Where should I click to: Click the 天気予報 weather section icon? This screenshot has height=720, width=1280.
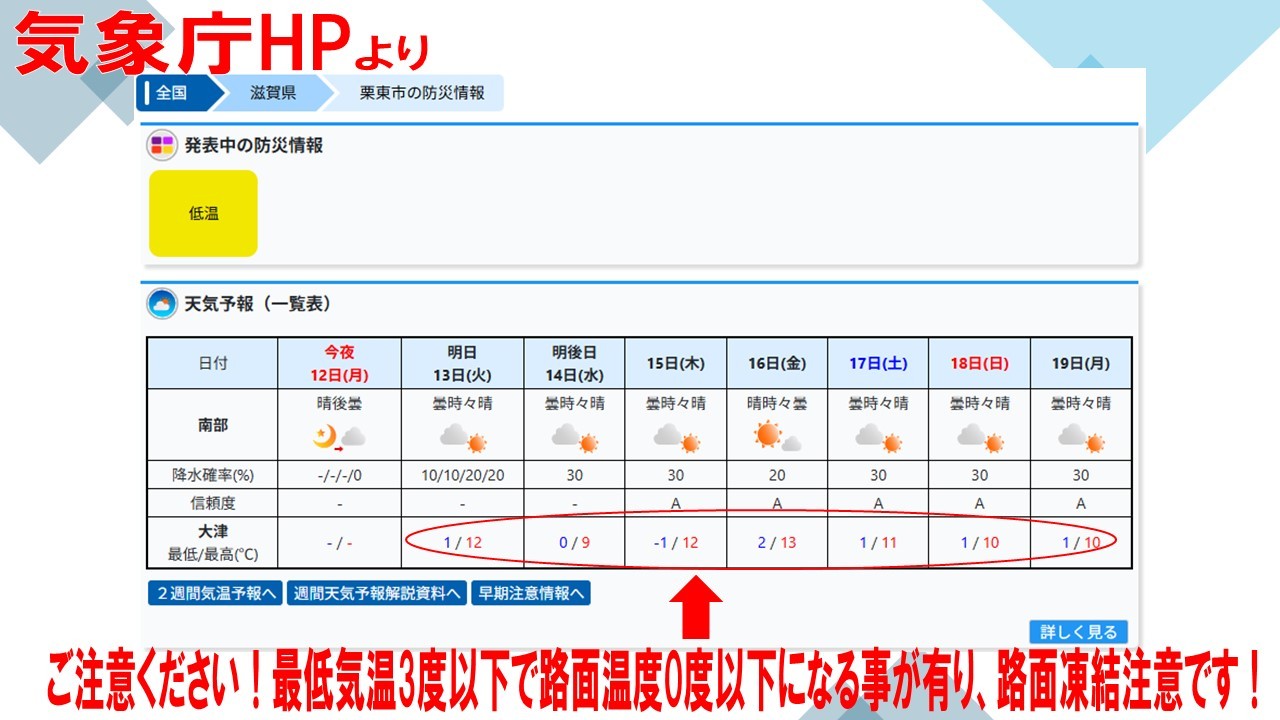click(161, 304)
